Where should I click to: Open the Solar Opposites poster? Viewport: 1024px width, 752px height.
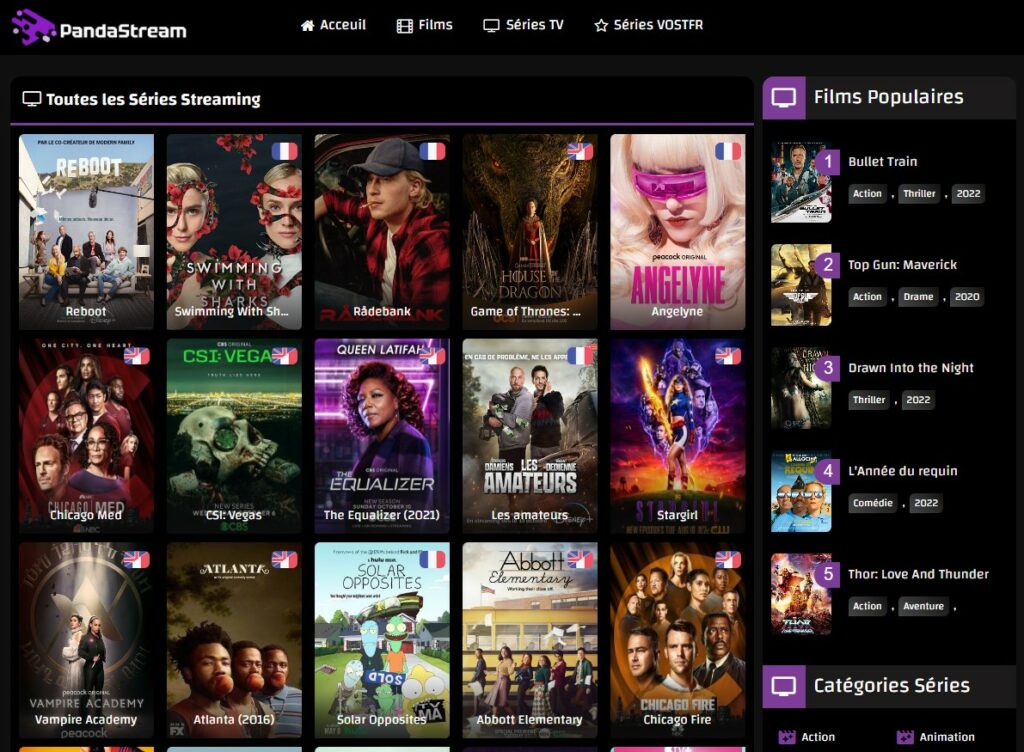[382, 640]
